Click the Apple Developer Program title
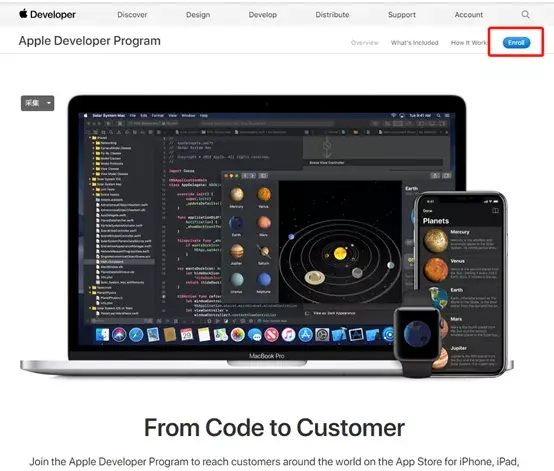 point(90,41)
